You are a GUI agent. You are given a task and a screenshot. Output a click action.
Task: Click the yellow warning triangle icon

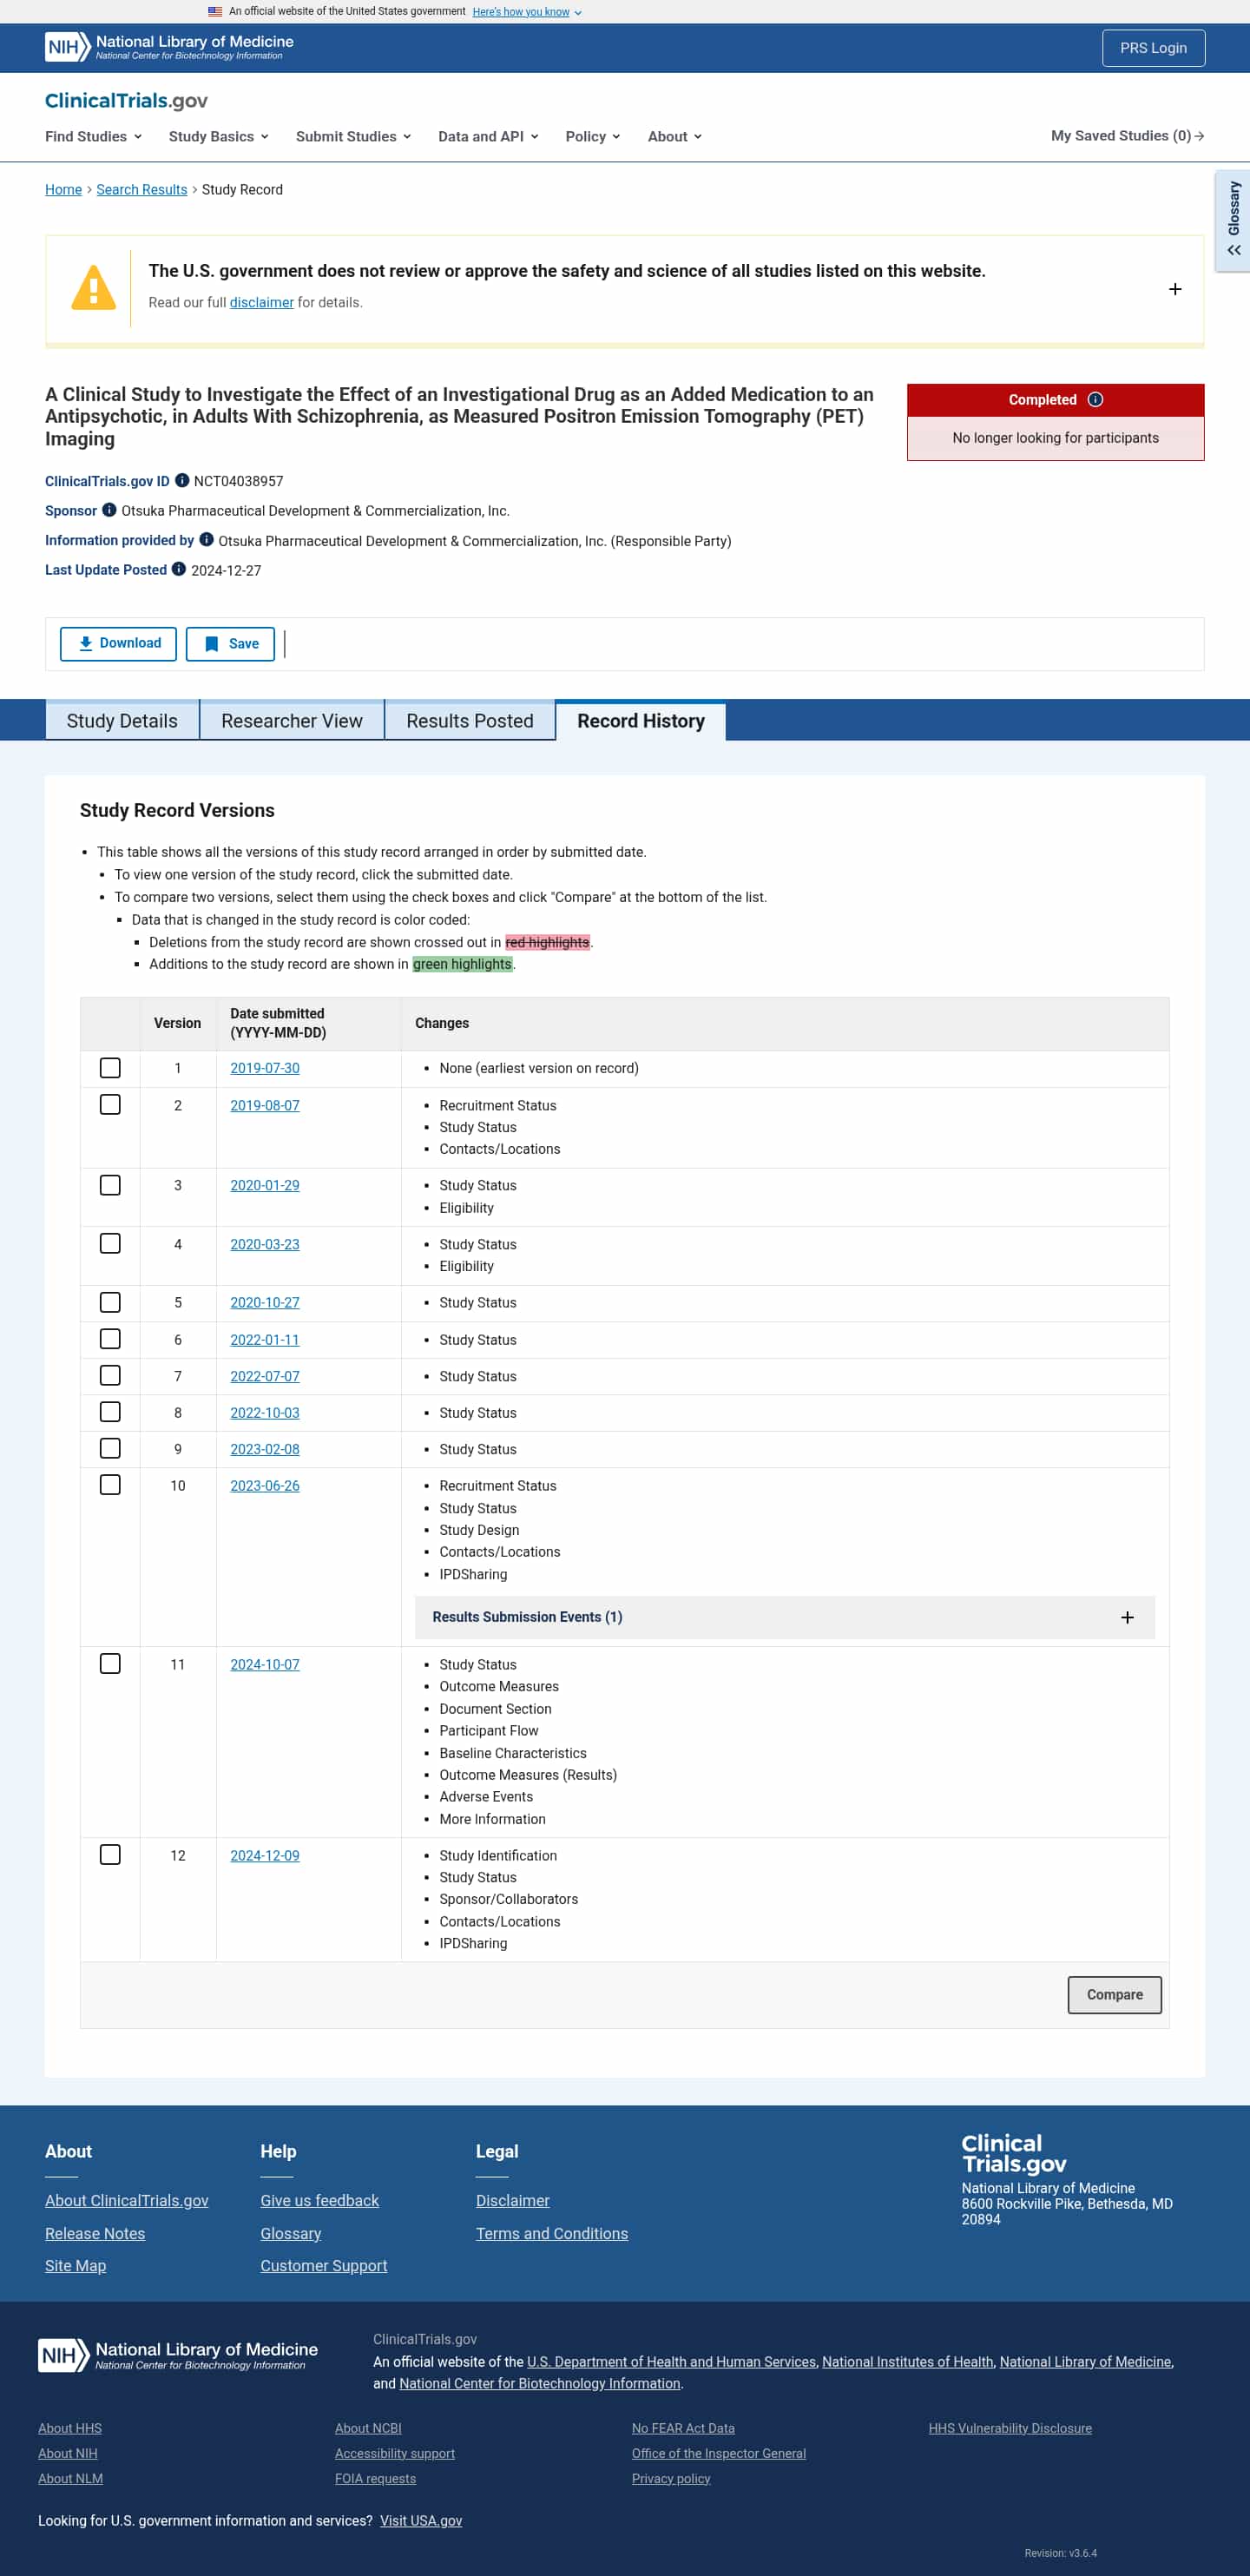point(94,288)
